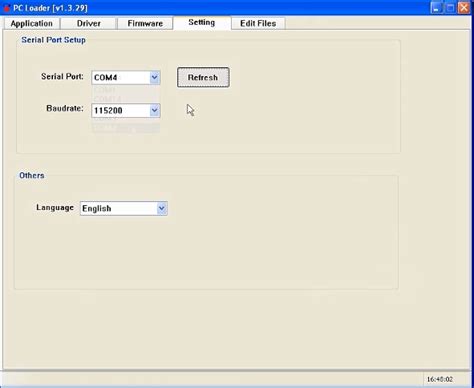
Task: Click the PC Loader icon in title bar
Action: [6, 8]
